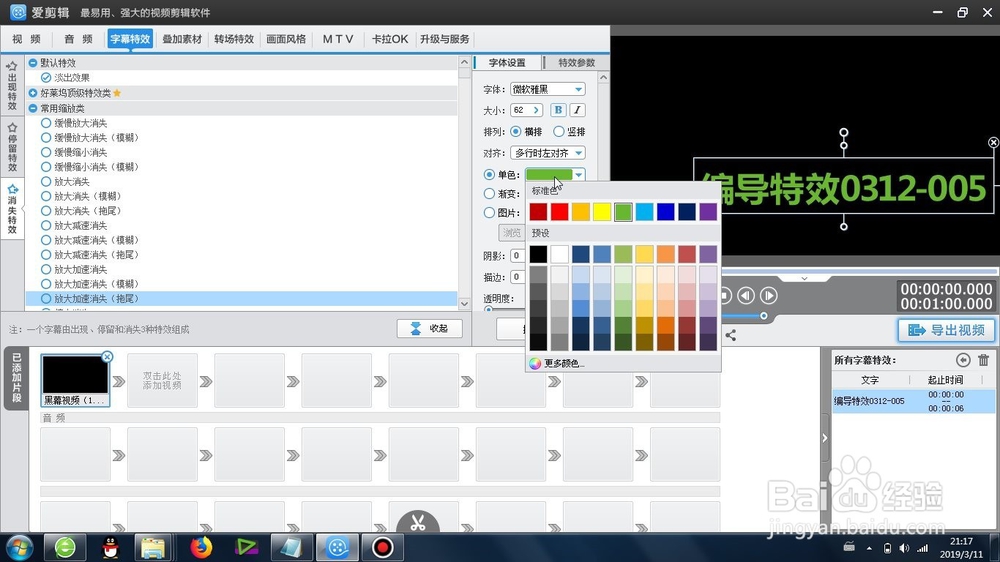1000x562 pixels.
Task: Click the 导出视频 export button
Action: click(x=946, y=330)
